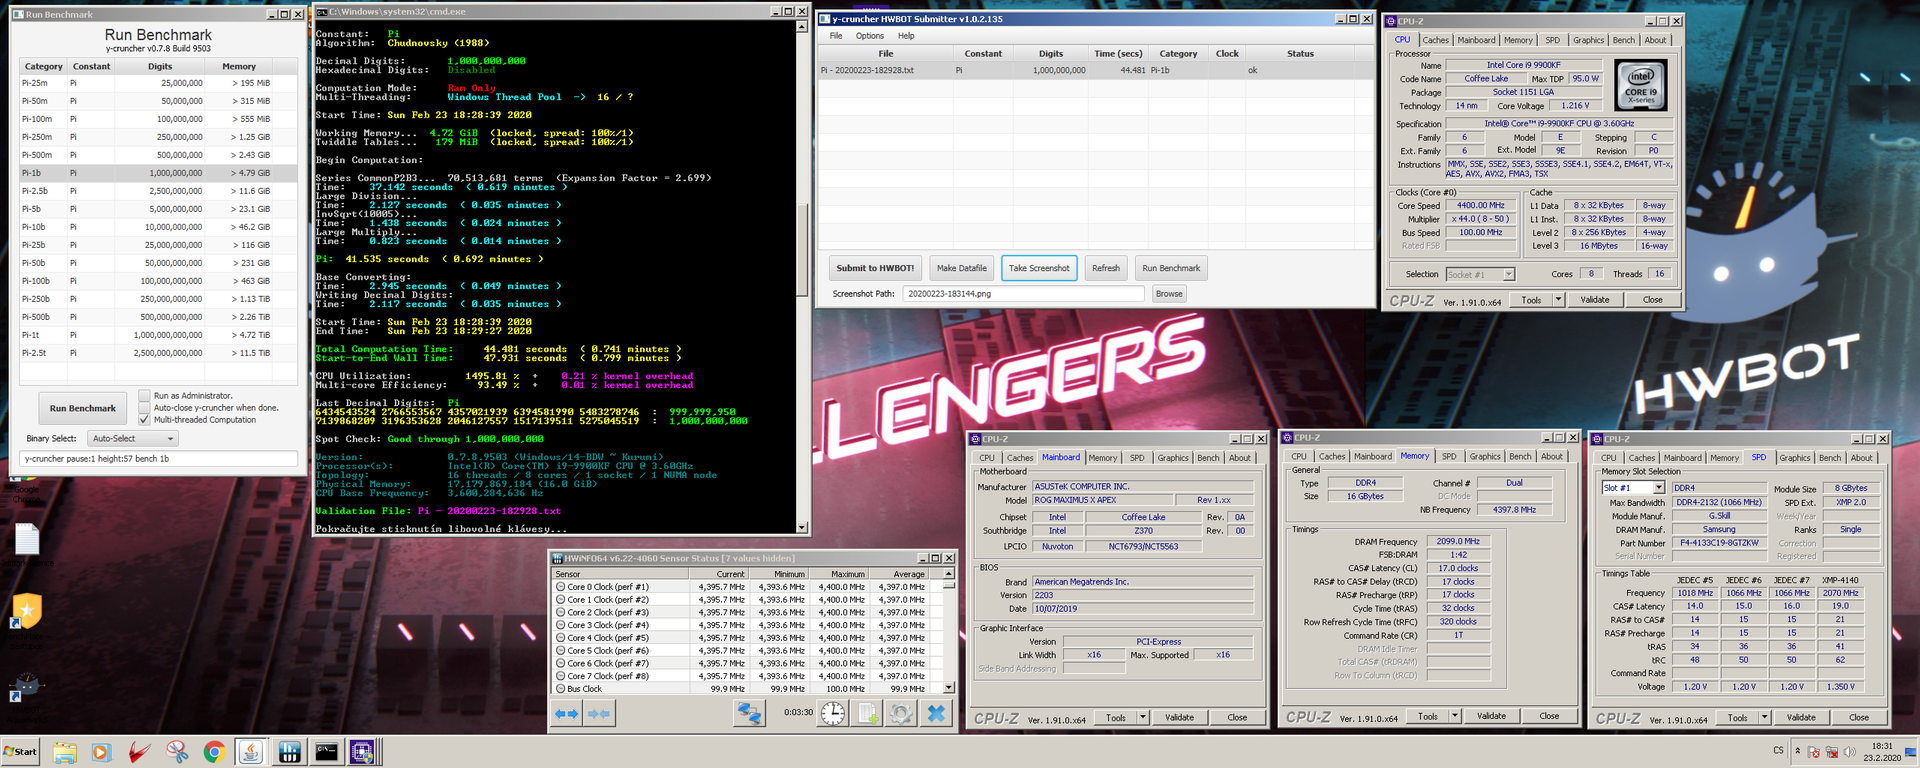Screen dimensions: 1920x768
Task: Open red wing app taskbar icon
Action: (139, 752)
